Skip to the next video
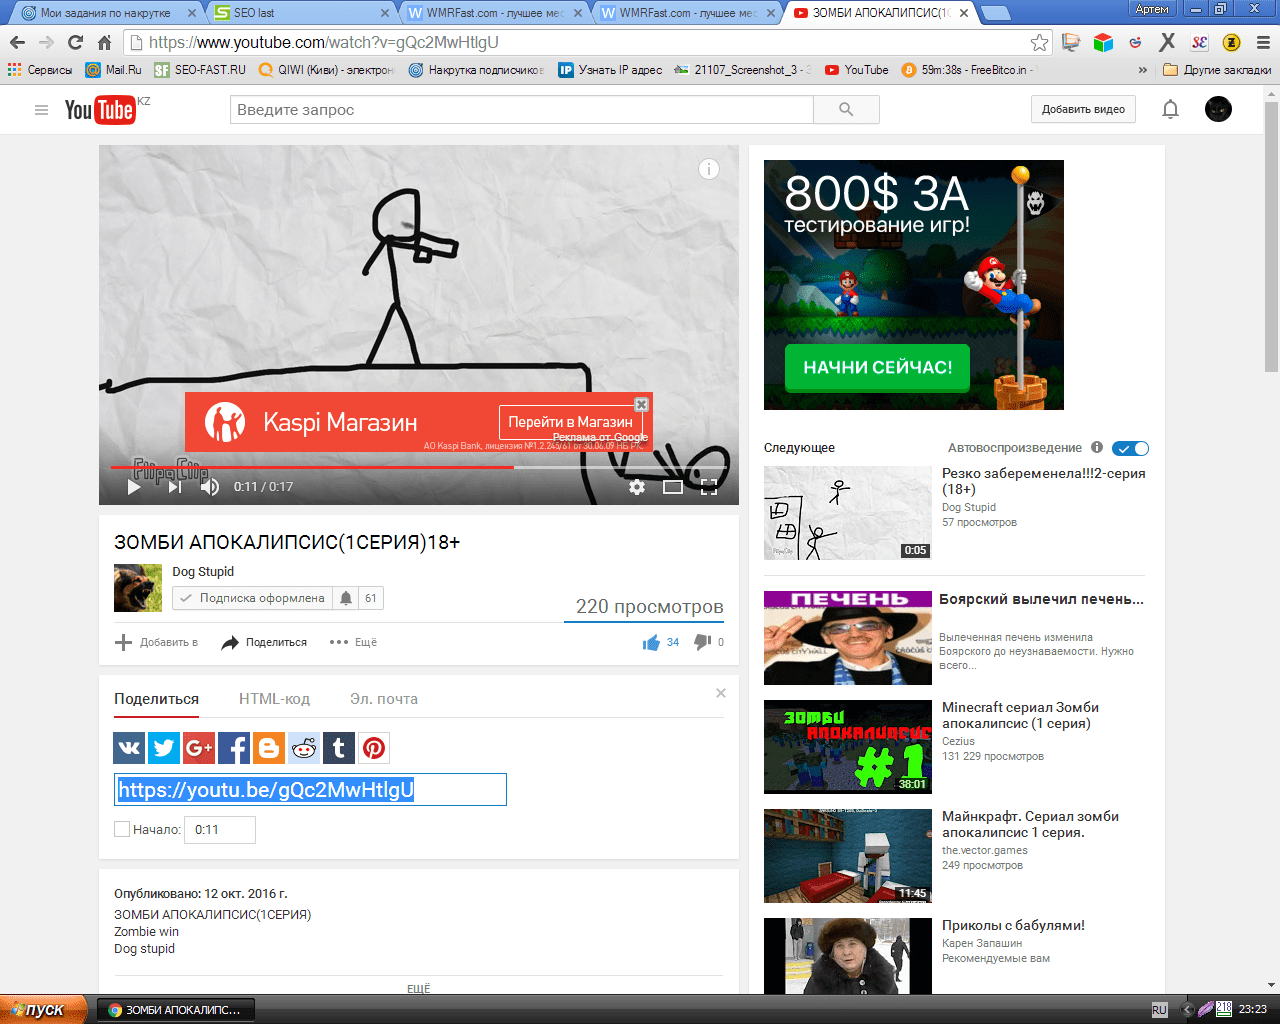The width and height of the screenshot is (1280, 1024). 175,487
